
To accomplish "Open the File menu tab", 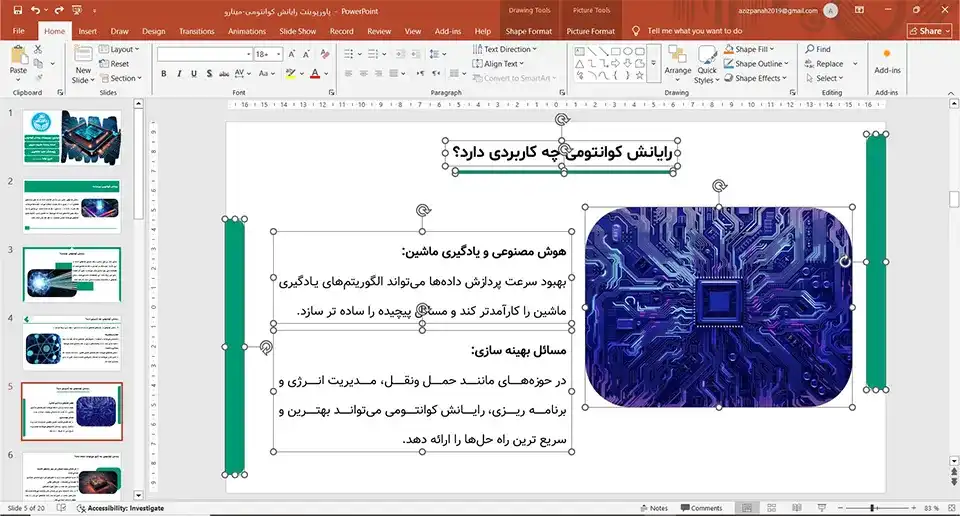I will click(18, 31).
